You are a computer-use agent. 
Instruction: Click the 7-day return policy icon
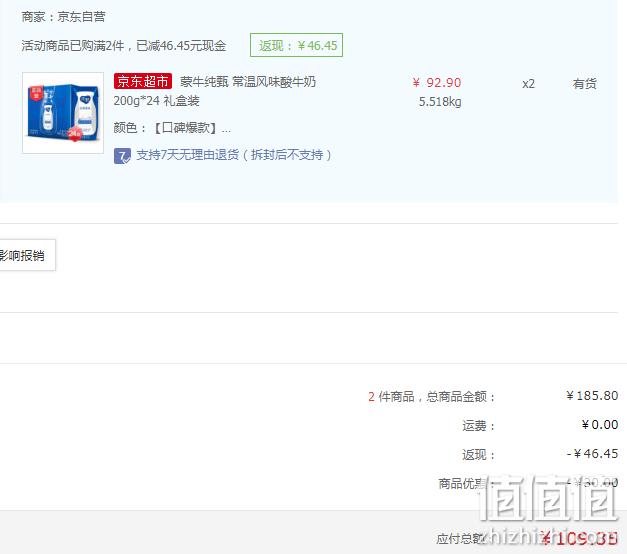pos(122,156)
